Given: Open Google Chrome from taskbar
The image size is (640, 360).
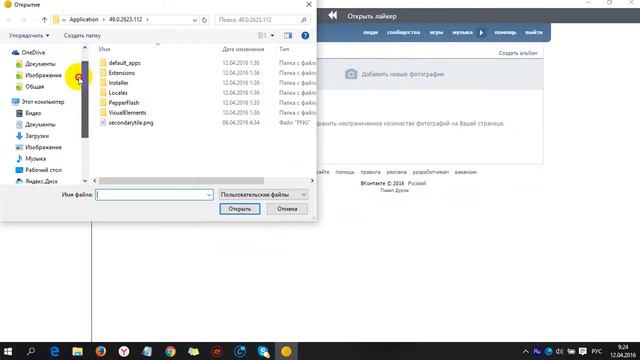Looking at the screenshot, I should tap(170, 351).
